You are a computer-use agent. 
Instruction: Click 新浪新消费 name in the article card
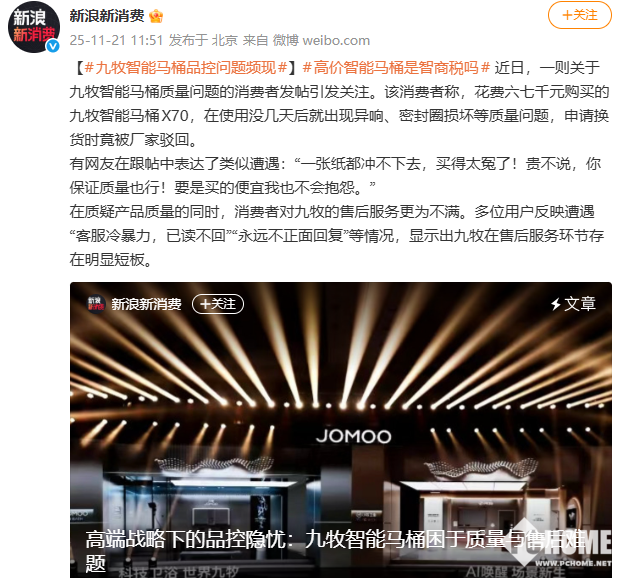pyautogui.click(x=146, y=304)
